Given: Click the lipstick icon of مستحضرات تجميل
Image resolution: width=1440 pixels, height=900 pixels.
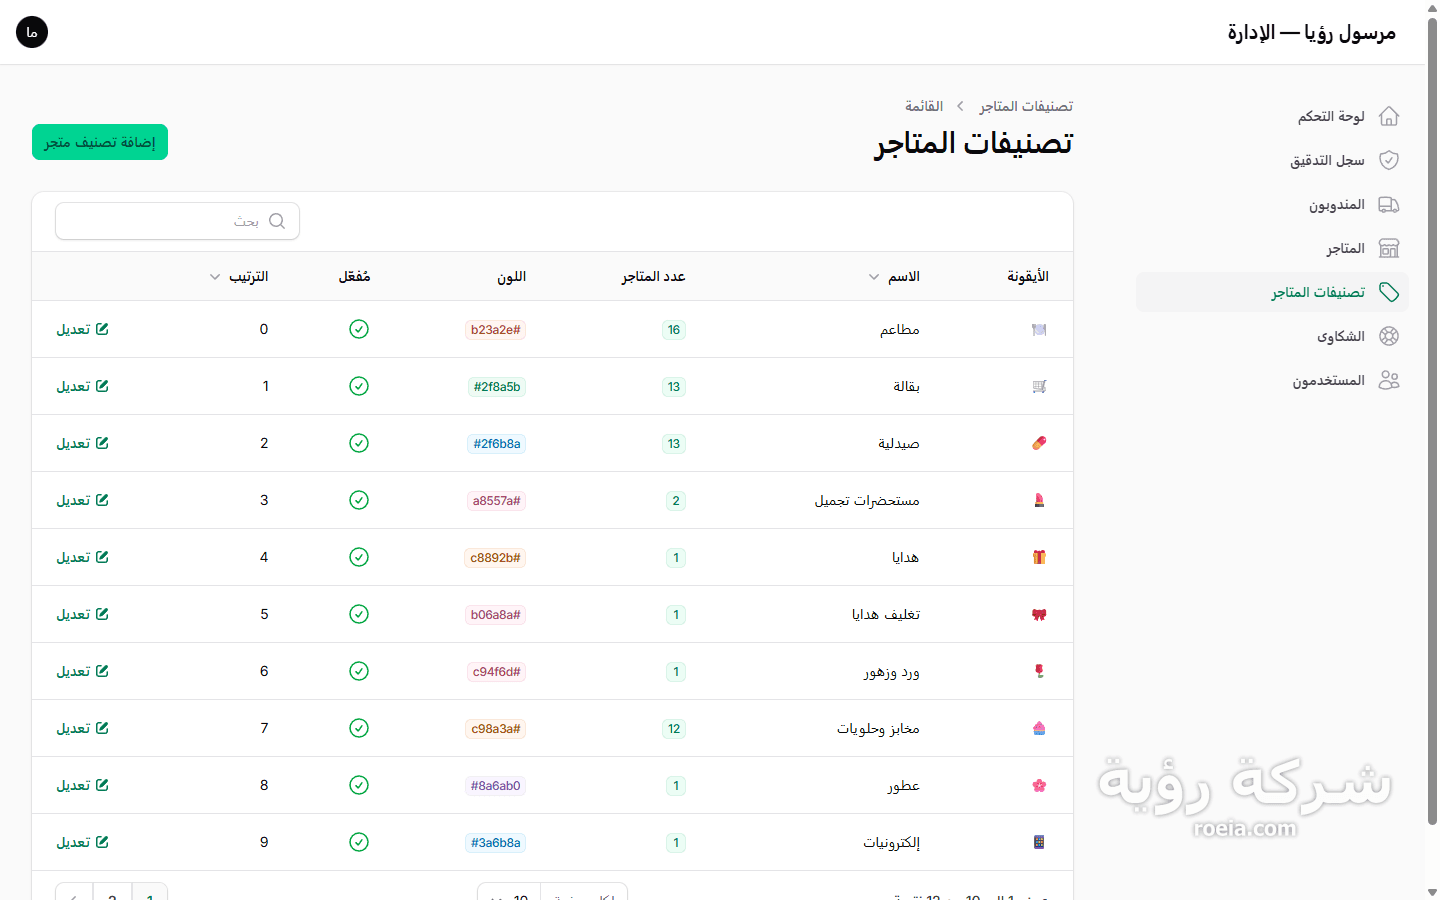Looking at the screenshot, I should (1039, 500).
